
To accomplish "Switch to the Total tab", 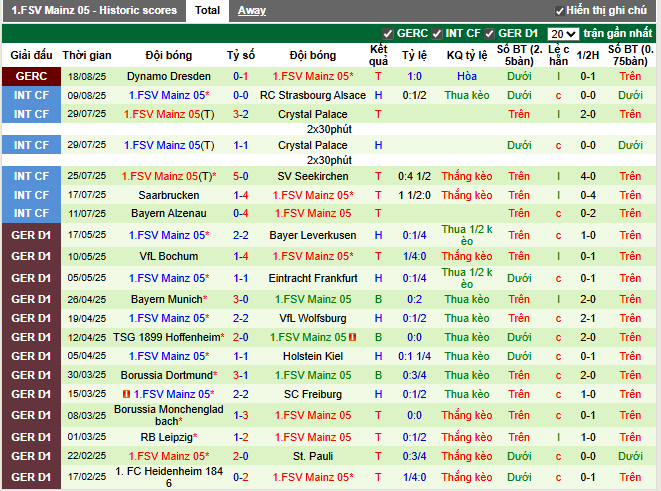I will [207, 10].
